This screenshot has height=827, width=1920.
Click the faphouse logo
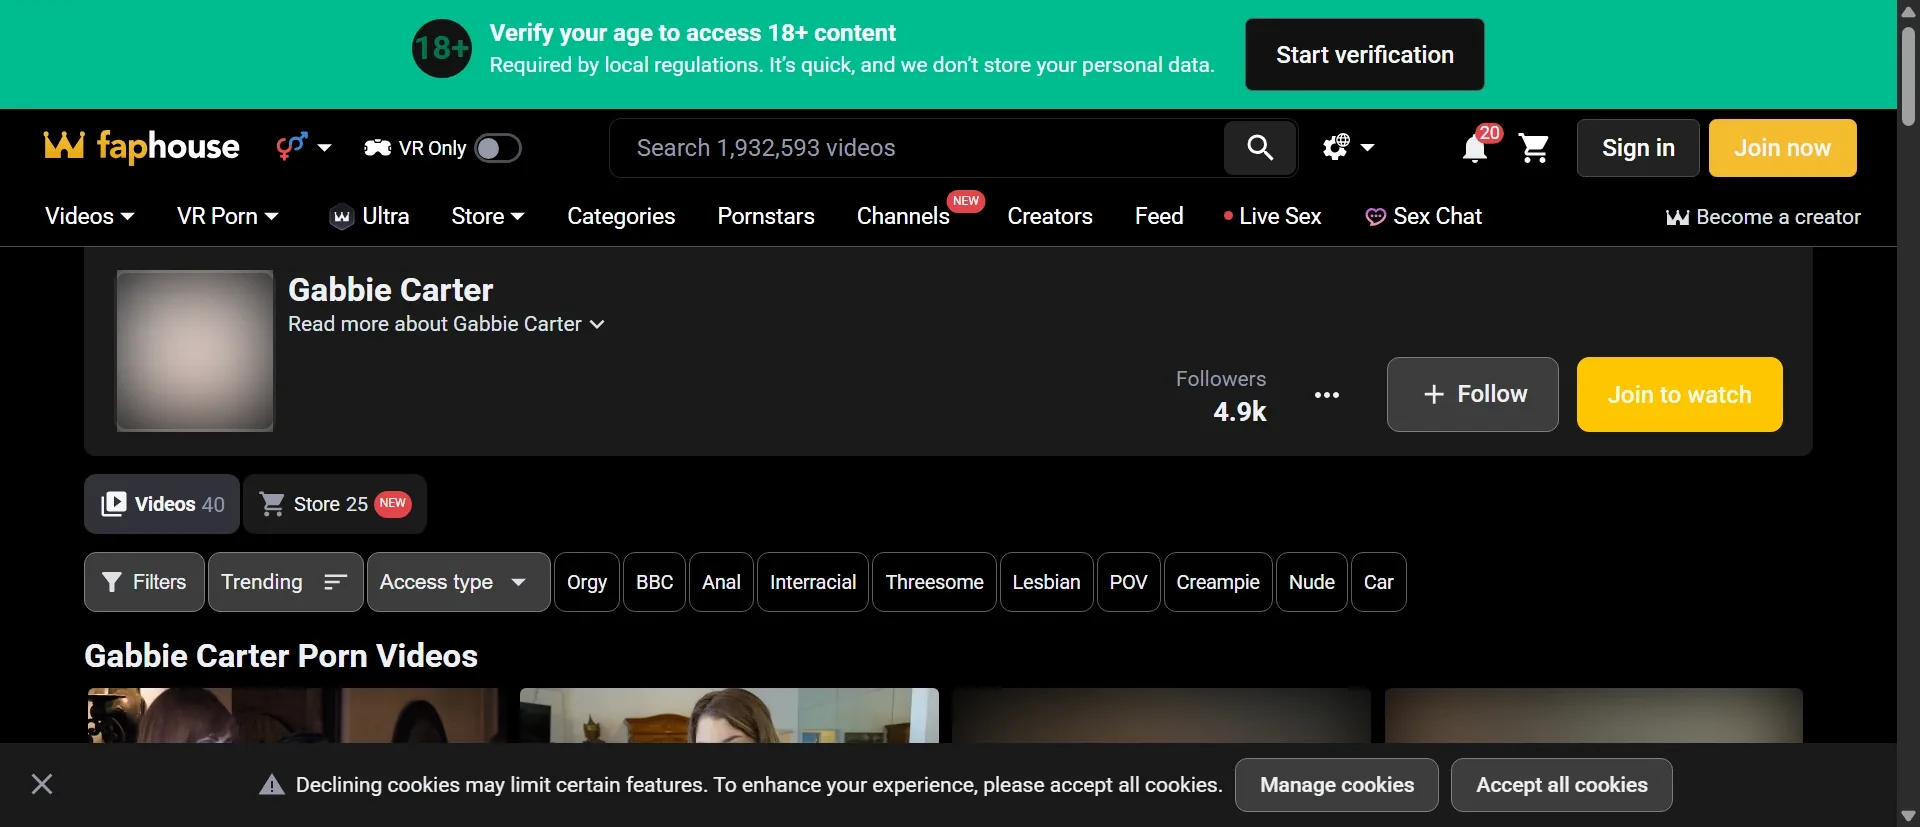141,147
